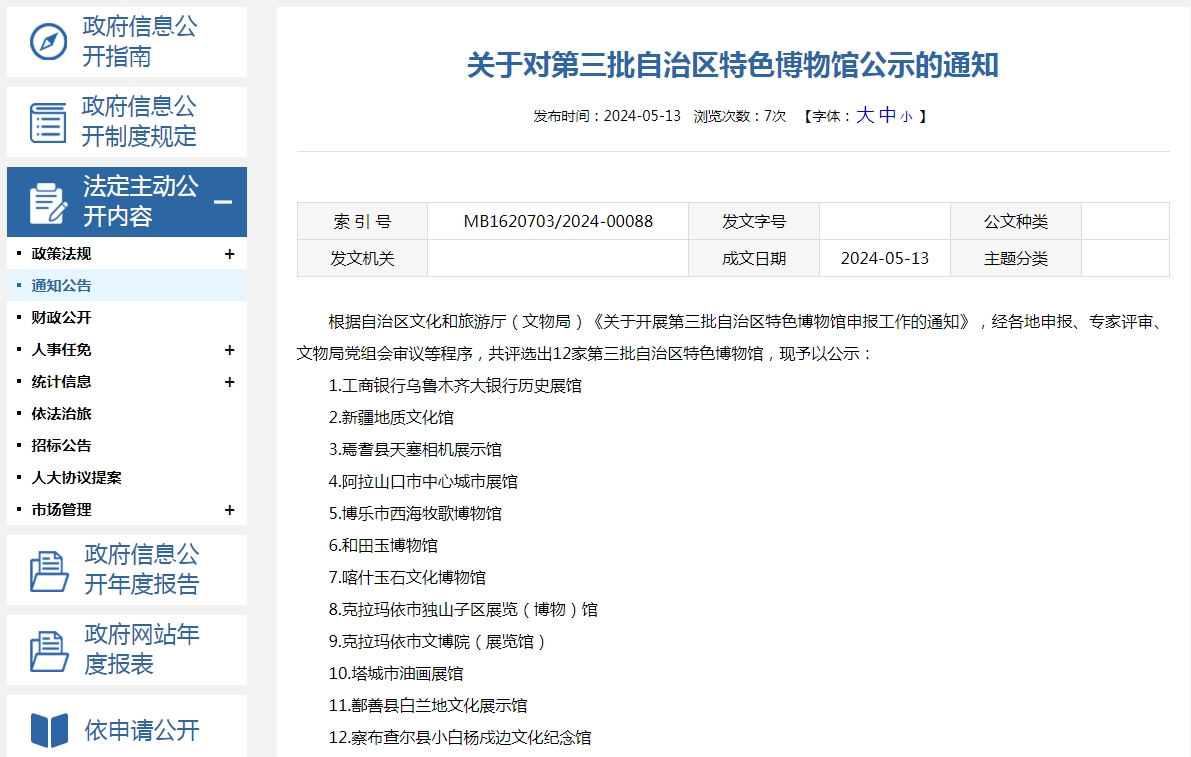Click the publish date 发布时间：2024-05-13 text
The image size is (1191, 757).
[607, 116]
